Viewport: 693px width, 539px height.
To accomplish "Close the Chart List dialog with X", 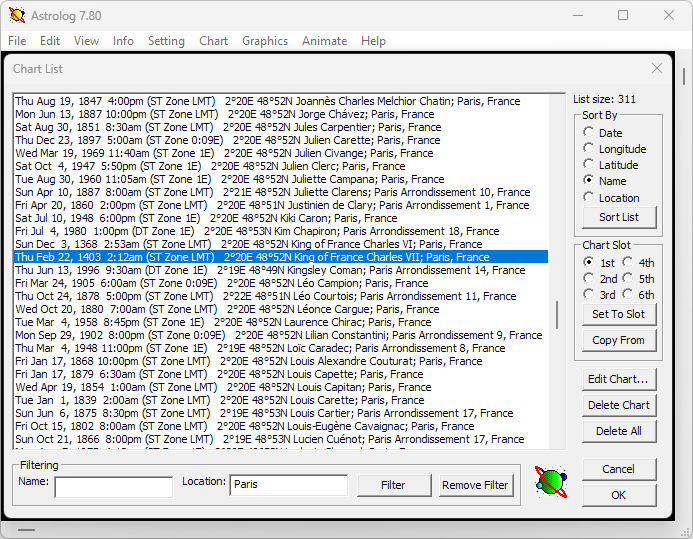I will [x=657, y=68].
